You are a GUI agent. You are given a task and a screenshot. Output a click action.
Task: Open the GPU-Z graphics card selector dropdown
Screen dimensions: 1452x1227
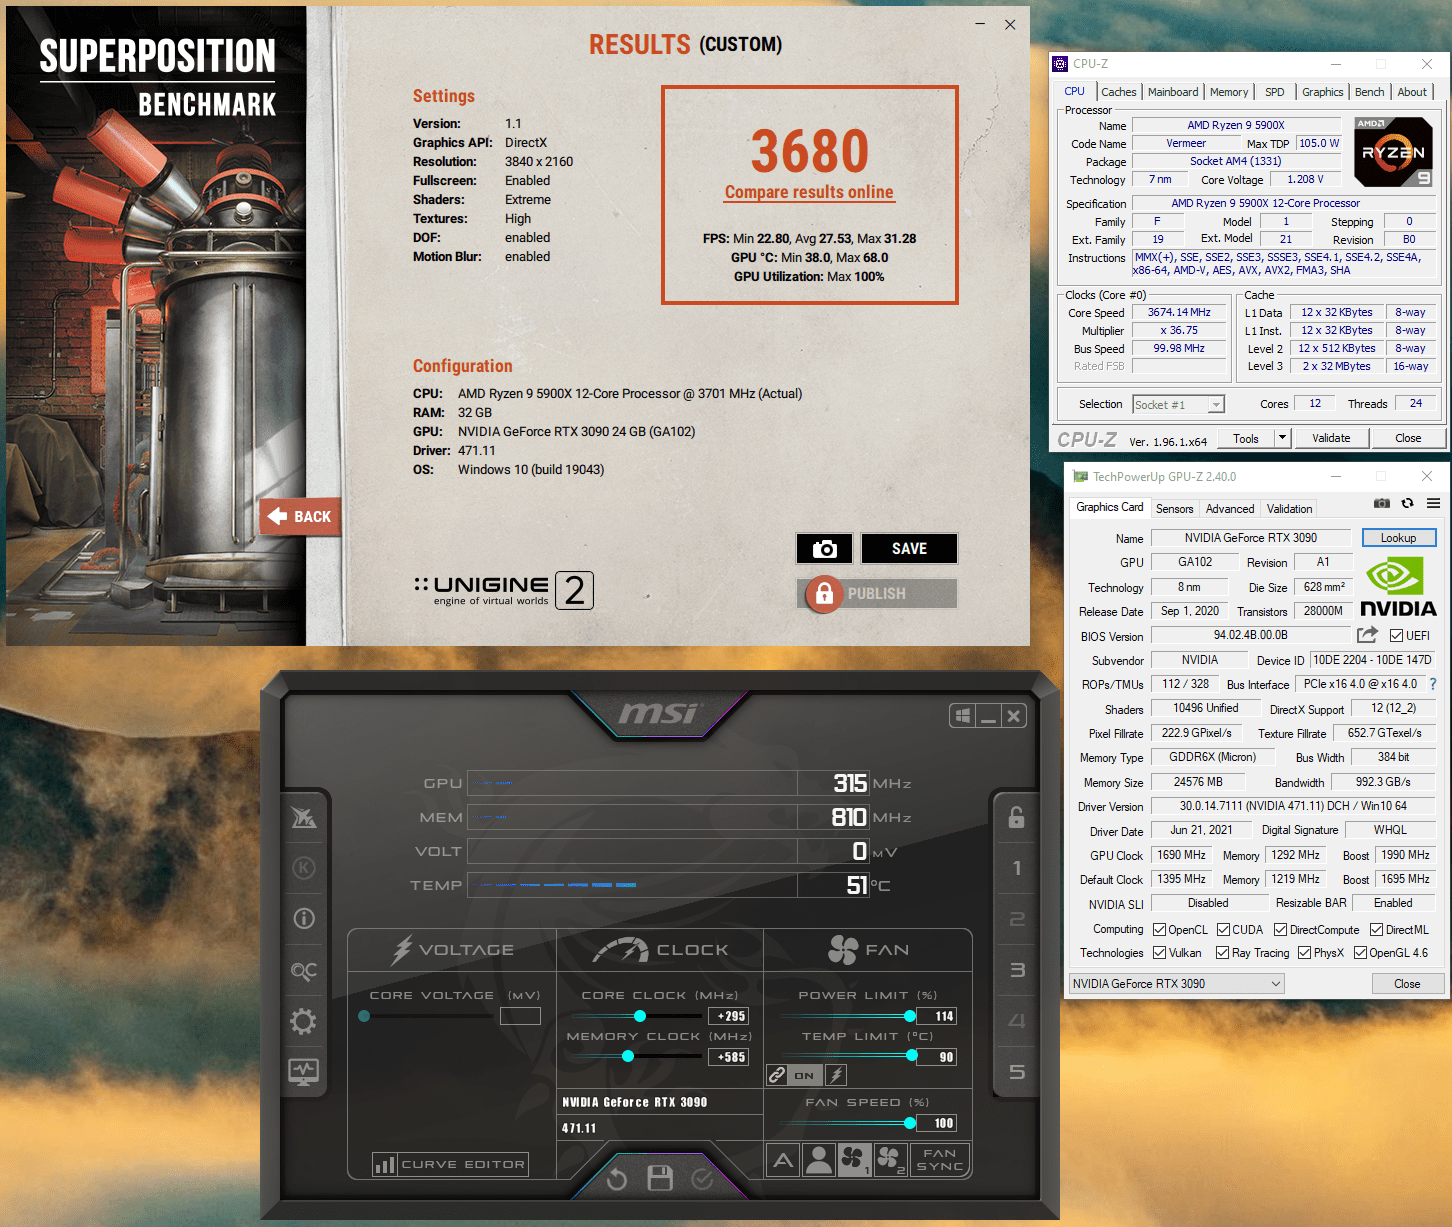coord(1176,983)
